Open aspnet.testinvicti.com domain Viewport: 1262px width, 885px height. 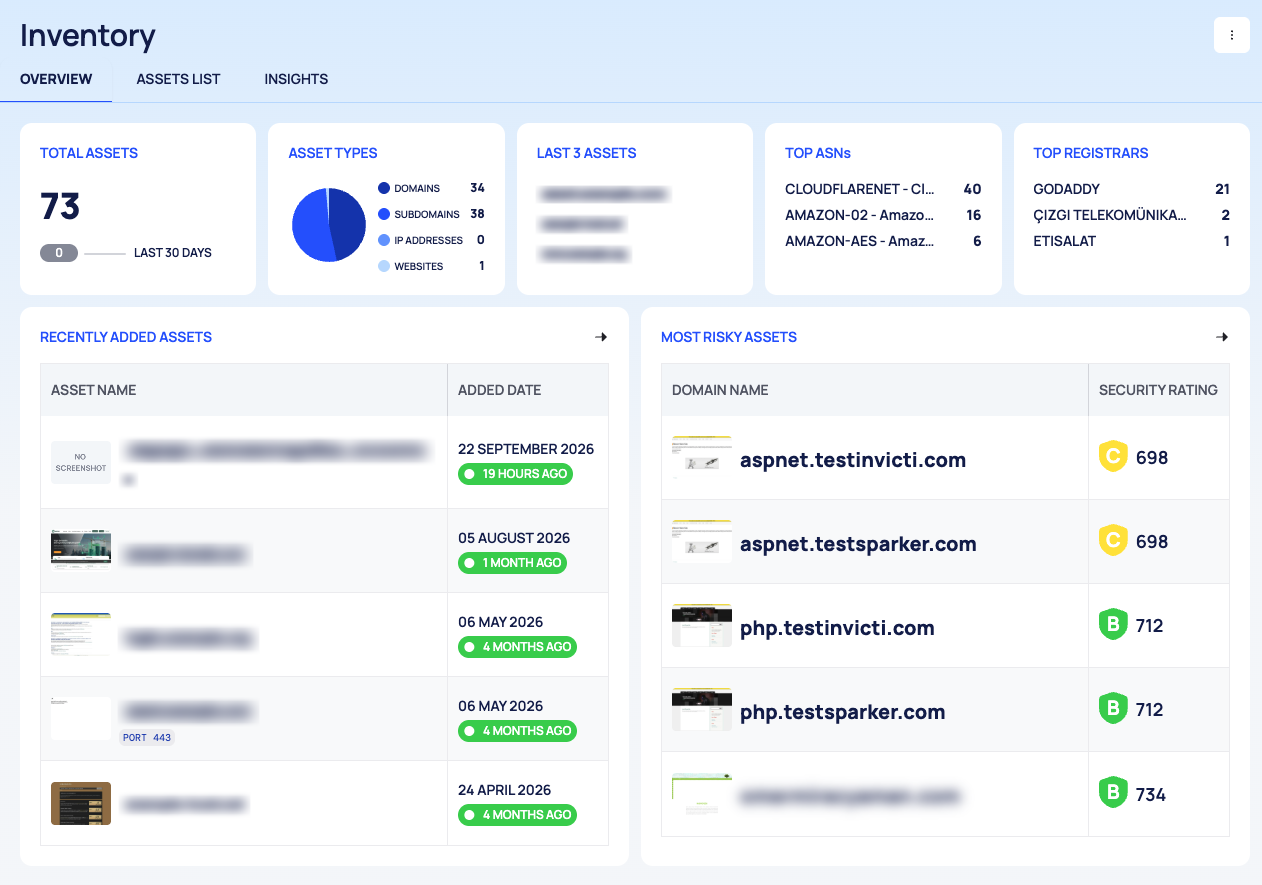click(x=853, y=460)
